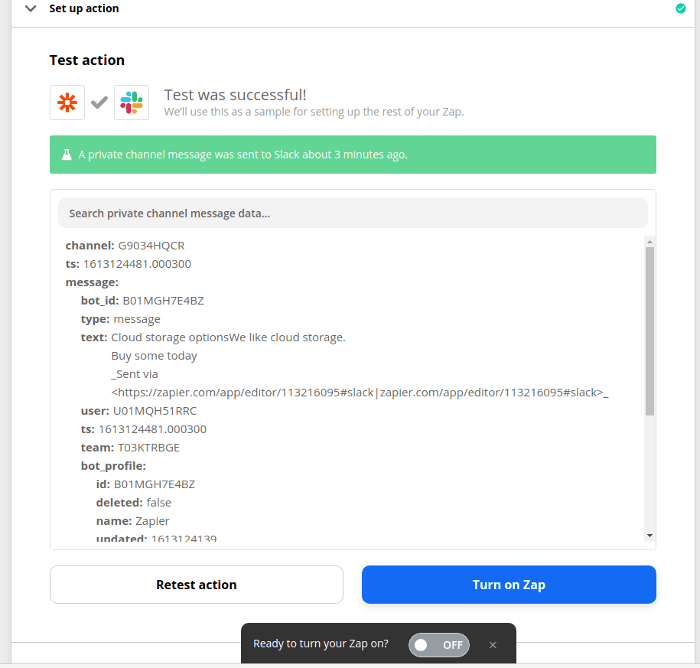
Task: Click the gray checkmark between app icons
Action: pos(99,103)
